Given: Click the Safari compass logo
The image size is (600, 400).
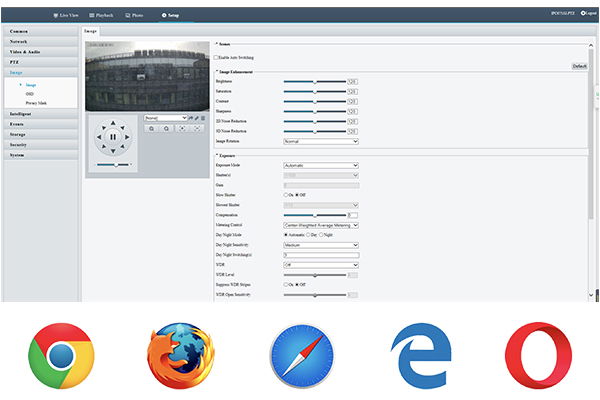Looking at the screenshot, I should tap(302, 356).
